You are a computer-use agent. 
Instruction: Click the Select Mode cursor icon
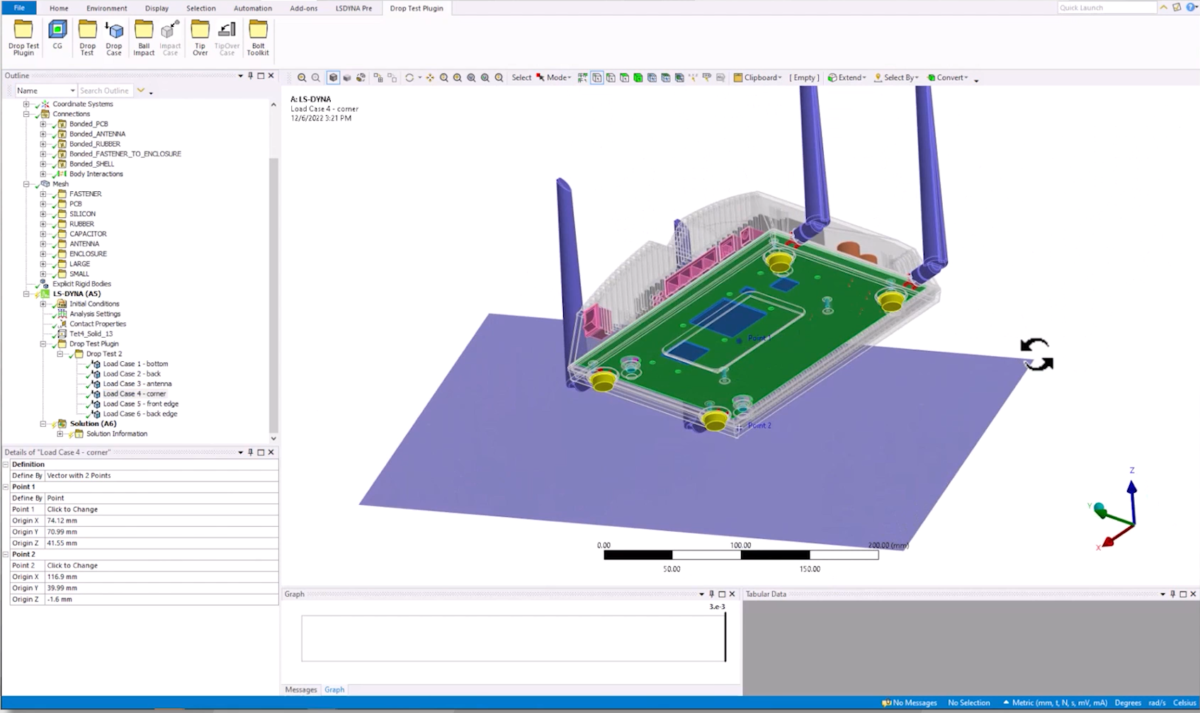[x=541, y=78]
